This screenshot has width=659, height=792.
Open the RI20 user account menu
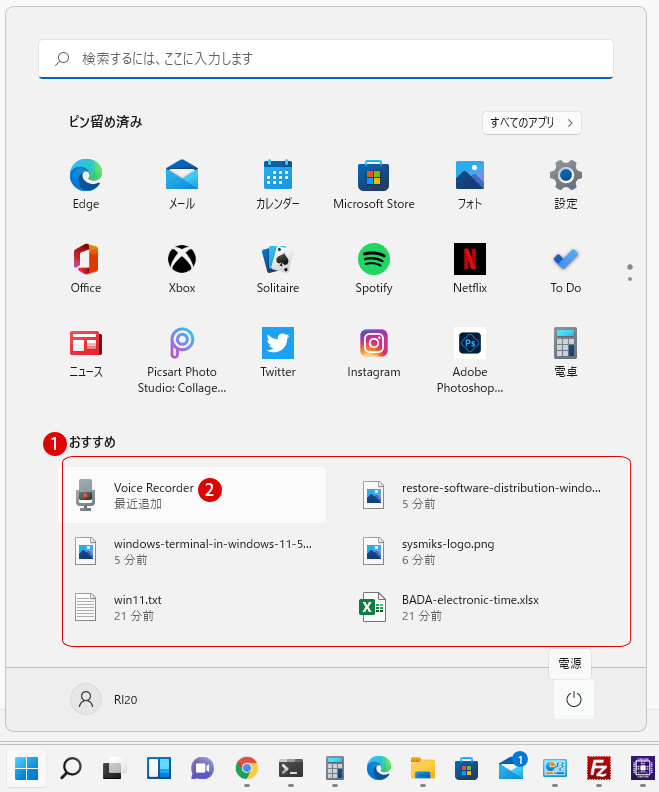tap(104, 700)
